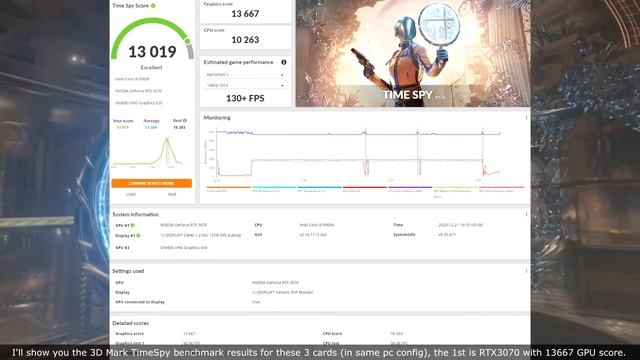The height and width of the screenshot is (360, 640).
Task: Click the Display label in Settings used
Action: 122,292
